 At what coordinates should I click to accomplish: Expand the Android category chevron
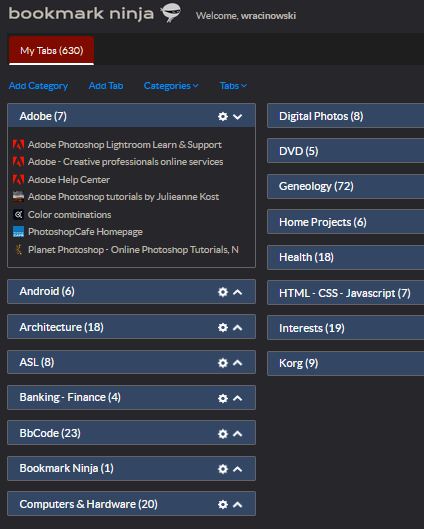pos(237,292)
